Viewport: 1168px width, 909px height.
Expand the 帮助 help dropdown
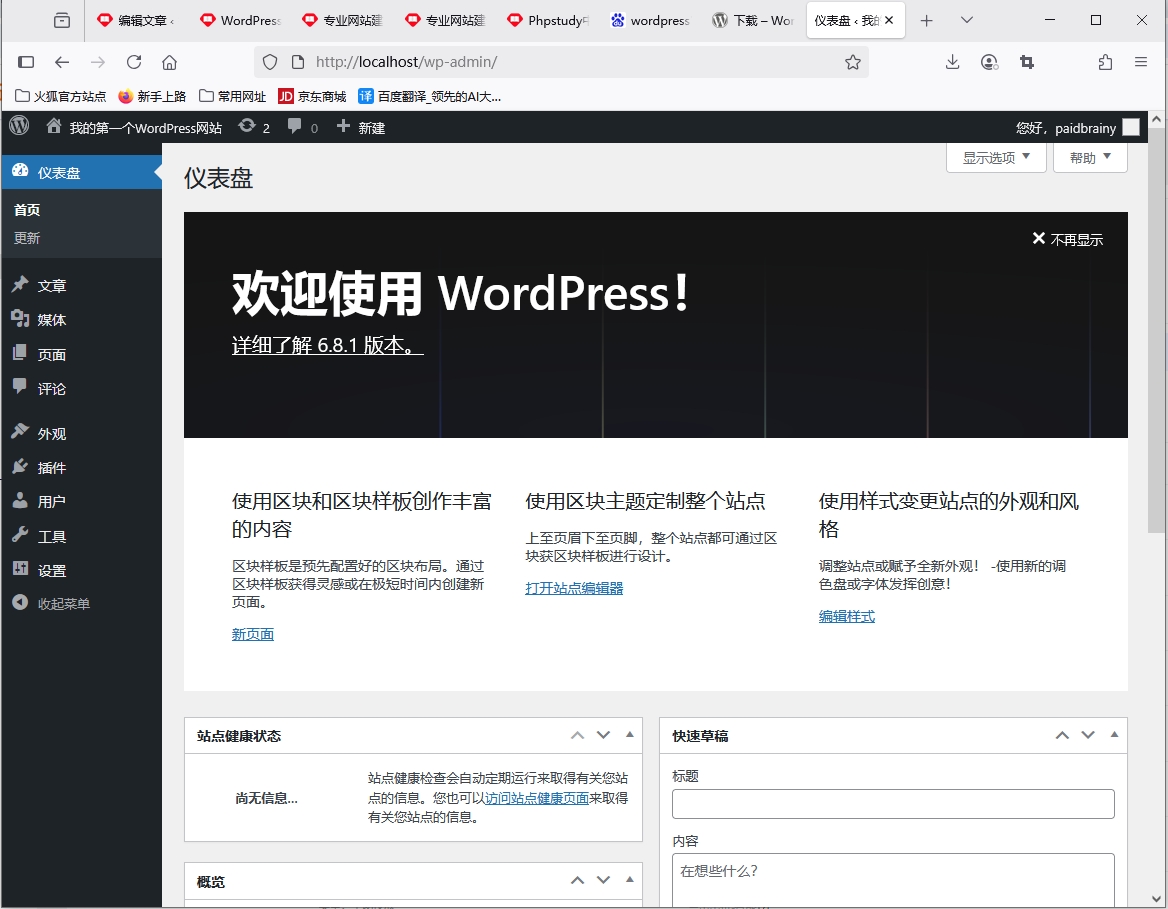click(x=1090, y=157)
